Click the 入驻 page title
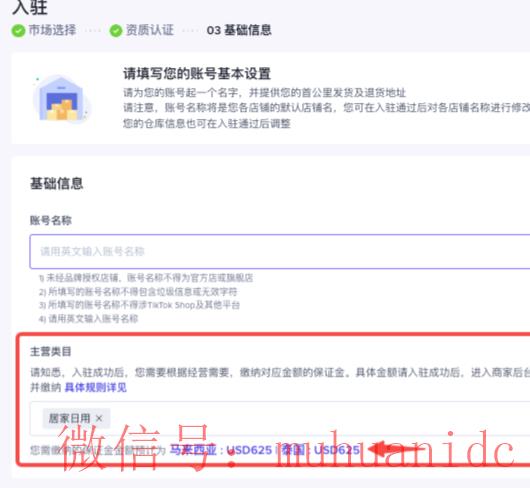This screenshot has width=530, height=488. [x=30, y=7]
